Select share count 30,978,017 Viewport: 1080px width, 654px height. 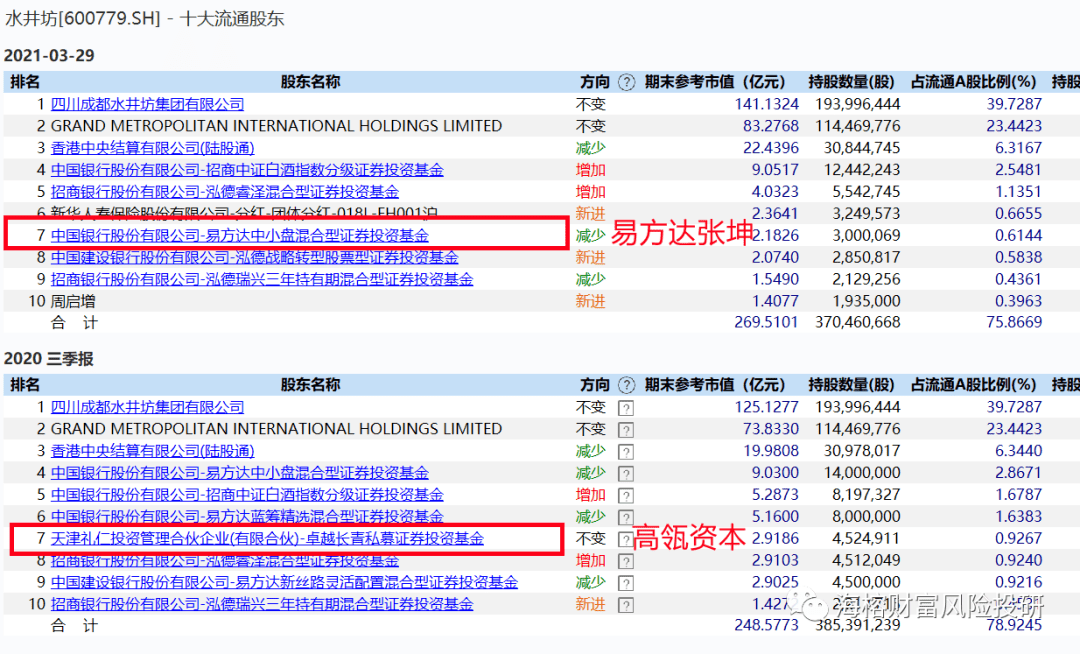pyautogui.click(x=862, y=452)
